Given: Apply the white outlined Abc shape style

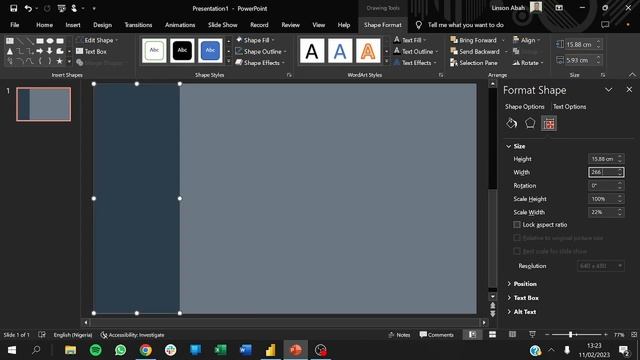Looking at the screenshot, I should point(154,51).
